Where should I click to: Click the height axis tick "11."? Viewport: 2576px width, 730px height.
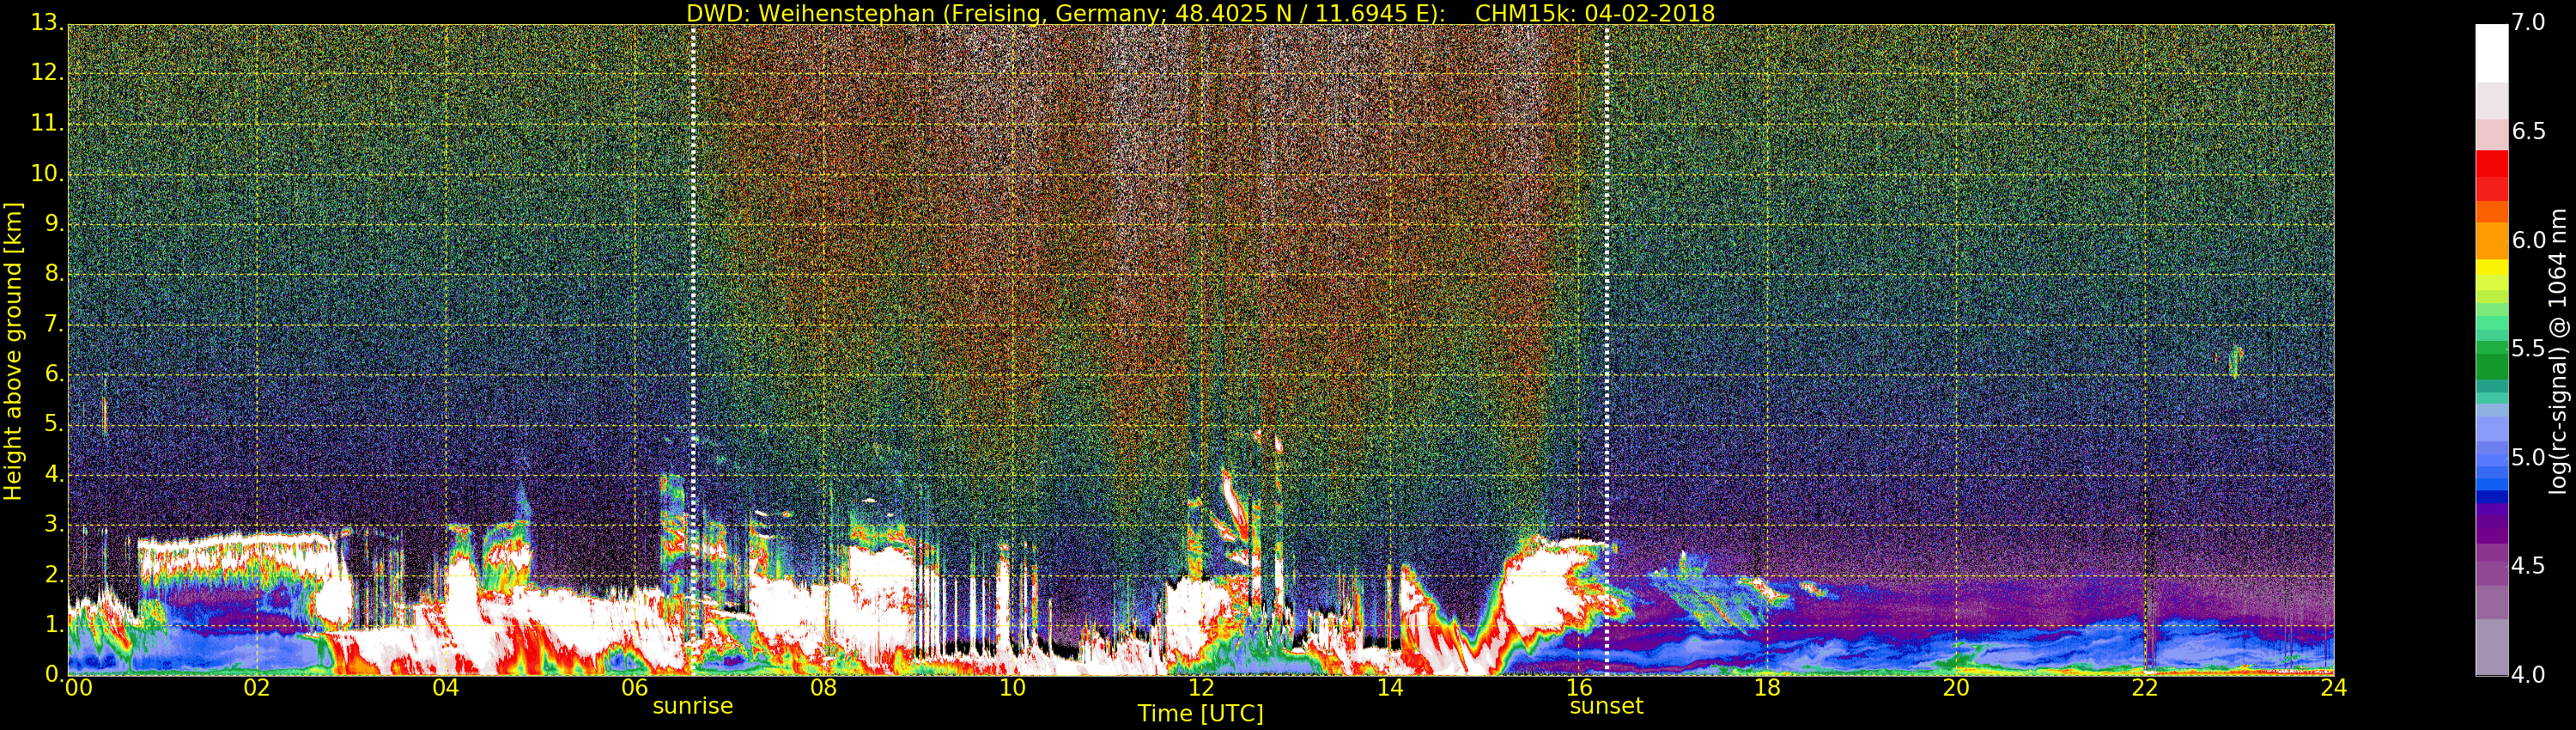click(47, 123)
